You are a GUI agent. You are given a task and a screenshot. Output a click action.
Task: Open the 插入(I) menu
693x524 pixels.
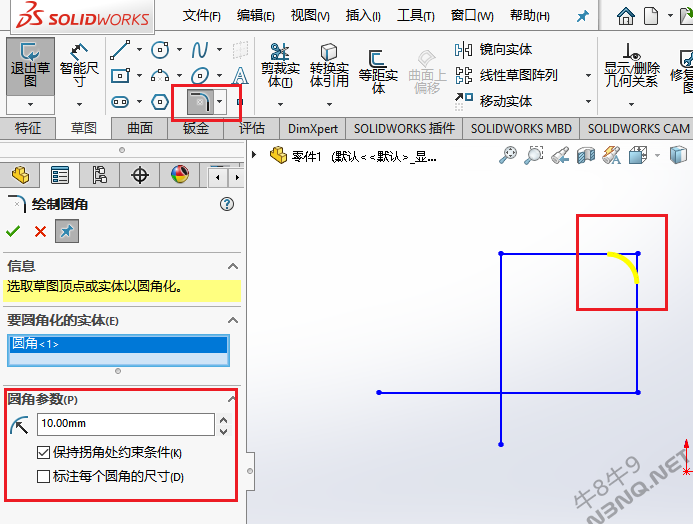pos(363,16)
